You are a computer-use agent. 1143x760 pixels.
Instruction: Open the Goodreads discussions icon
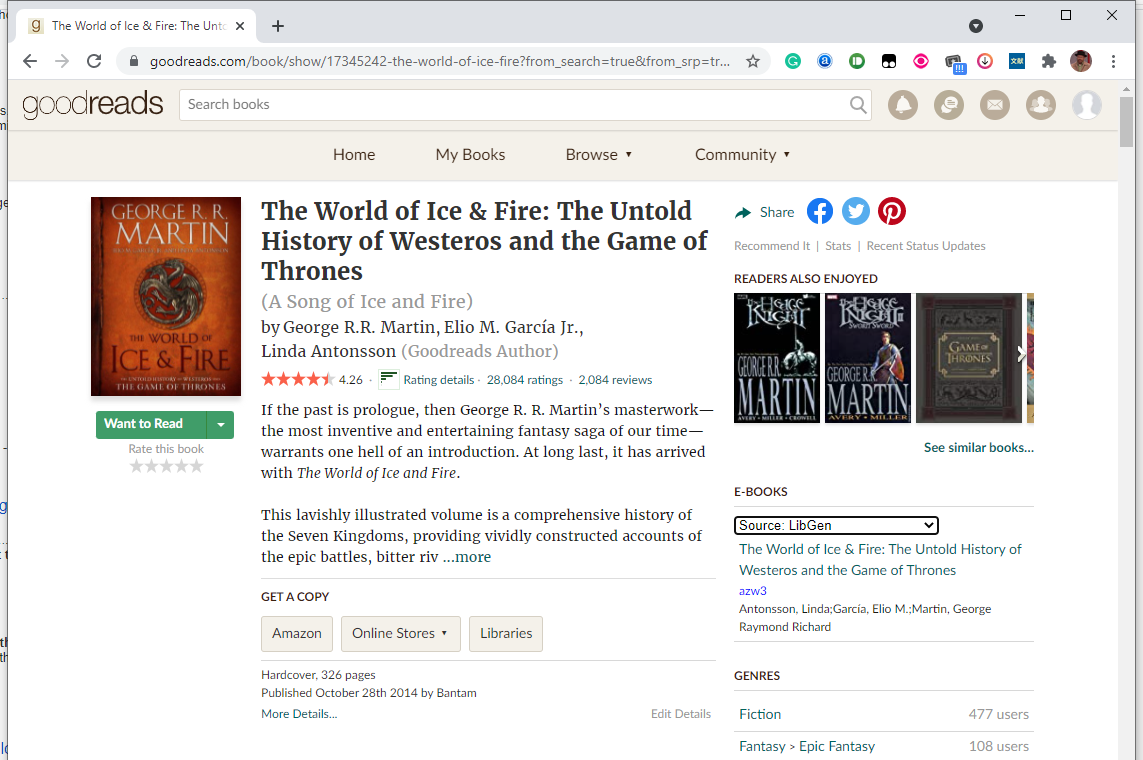click(948, 105)
